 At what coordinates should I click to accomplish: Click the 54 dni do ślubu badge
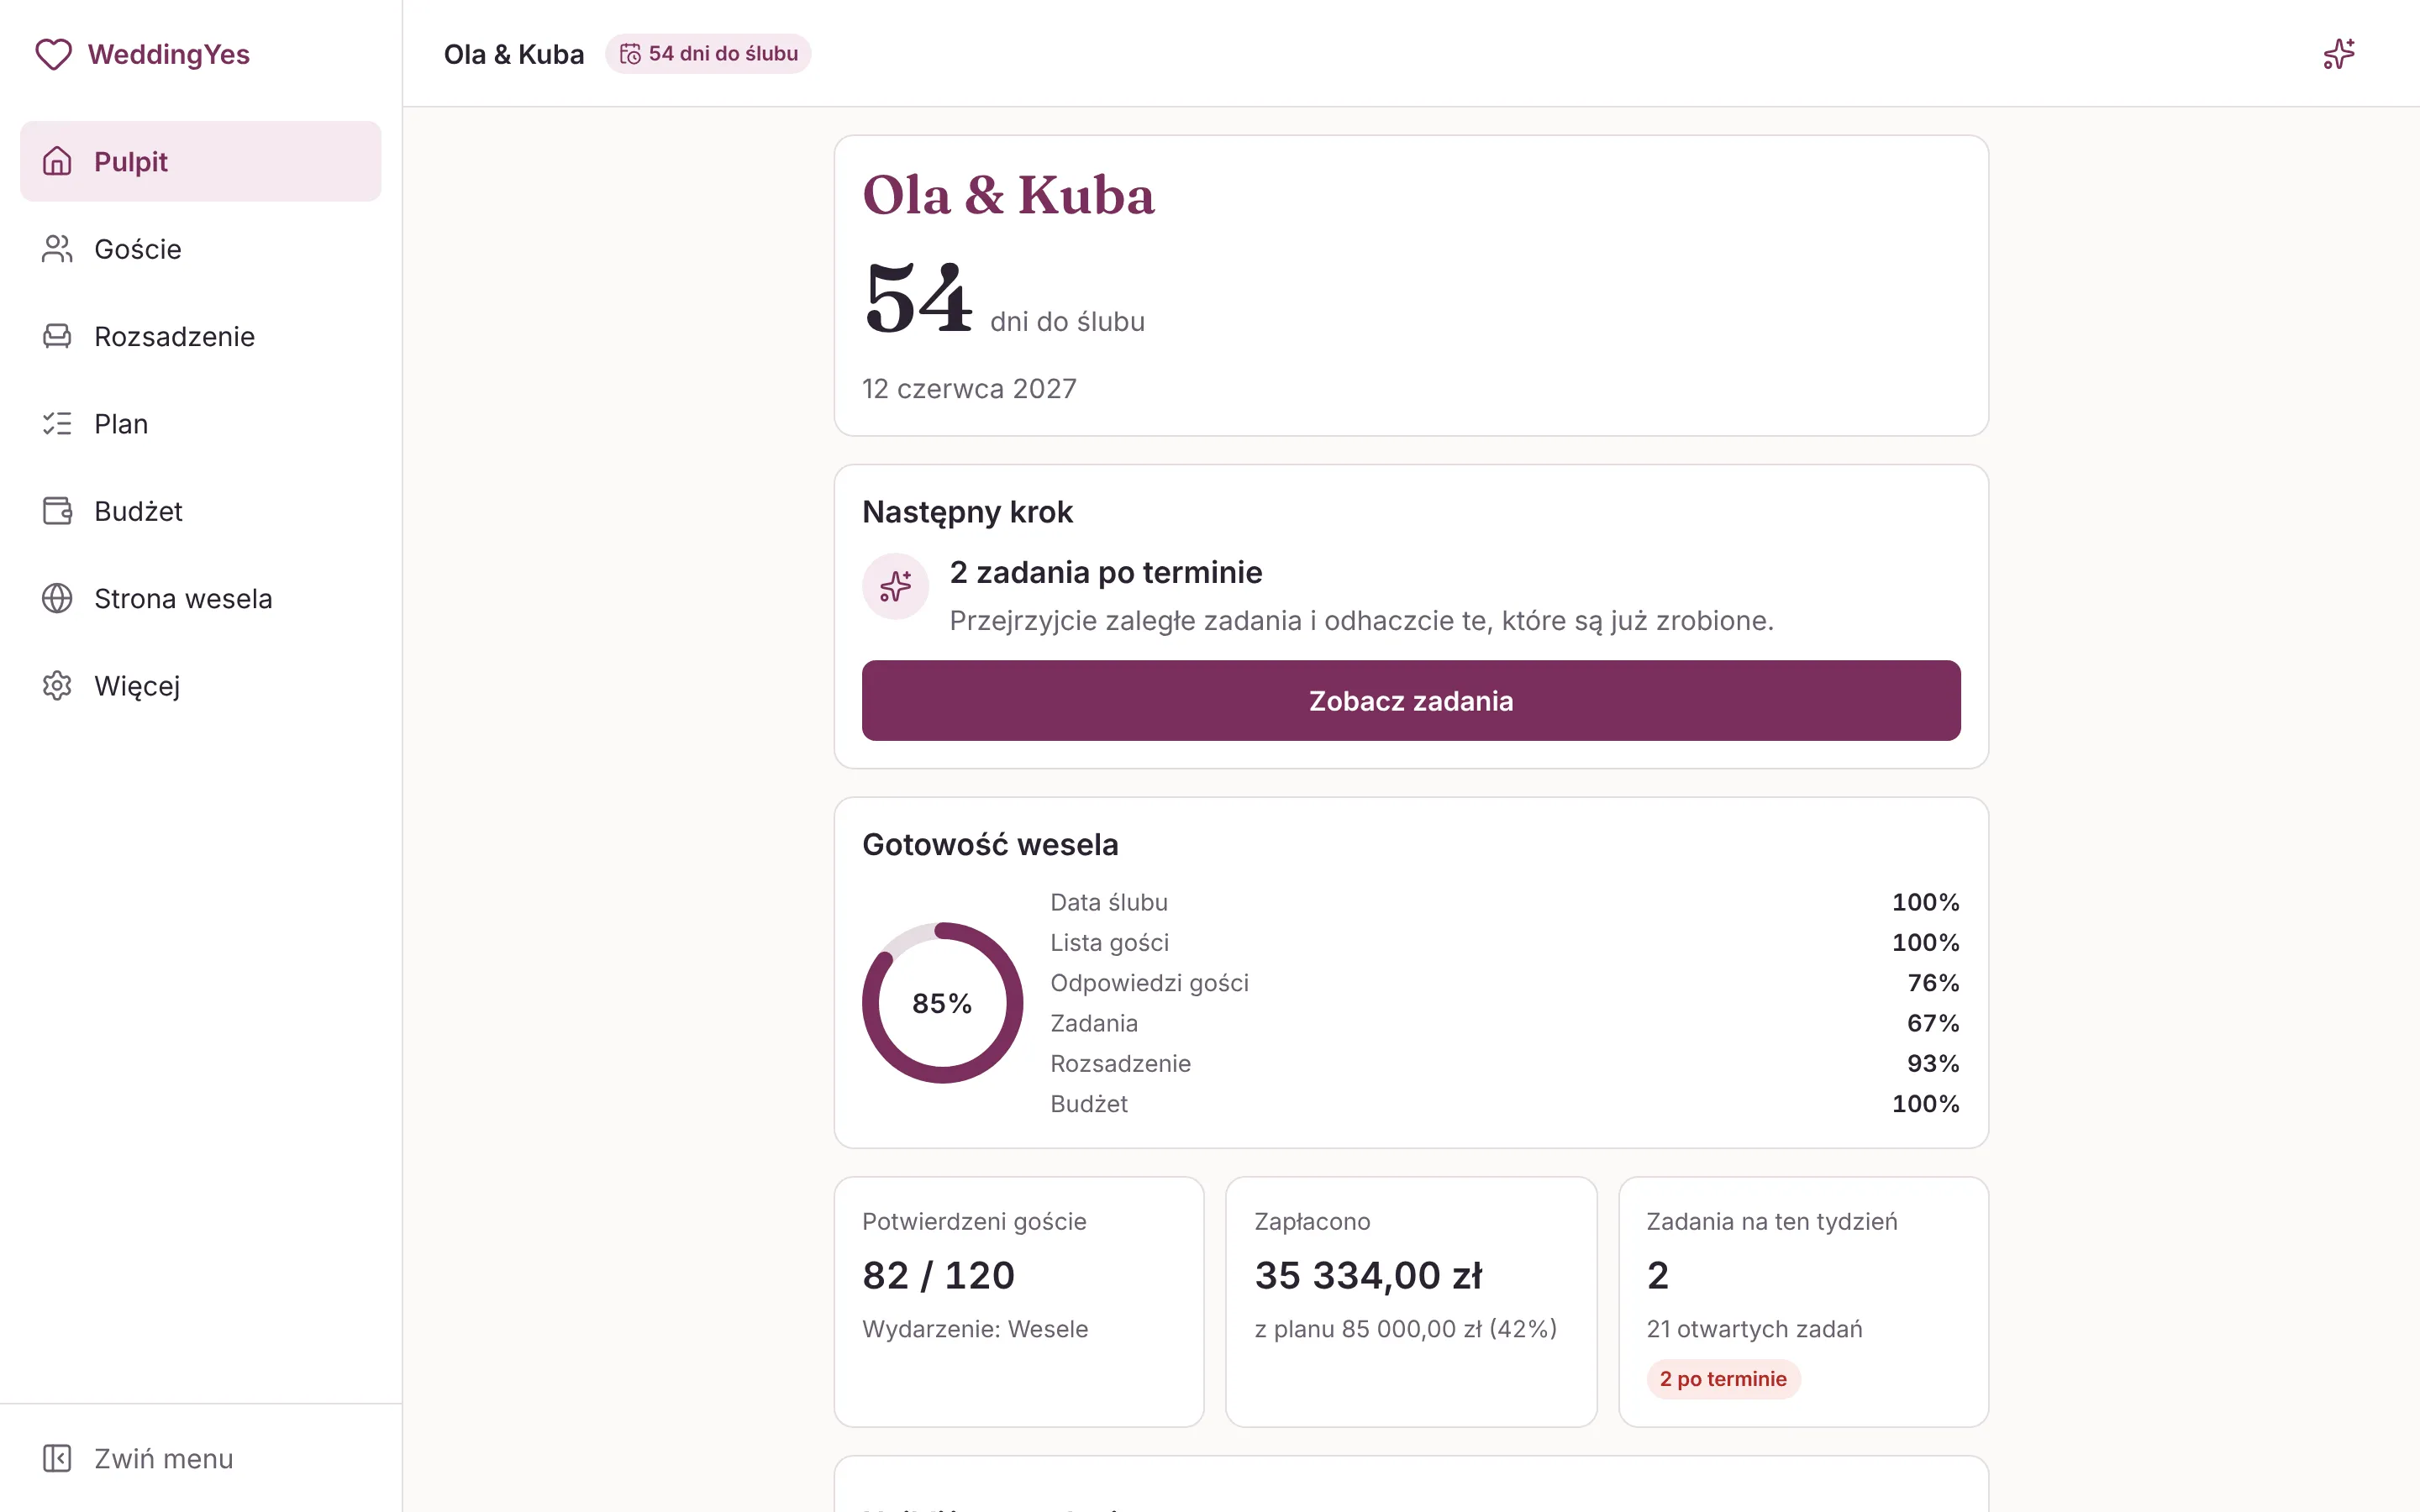(x=708, y=54)
